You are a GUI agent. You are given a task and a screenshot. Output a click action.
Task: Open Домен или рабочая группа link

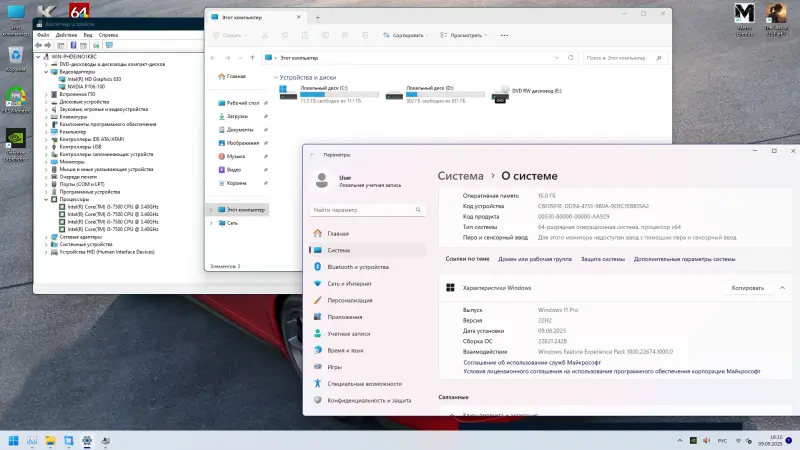(x=535, y=259)
